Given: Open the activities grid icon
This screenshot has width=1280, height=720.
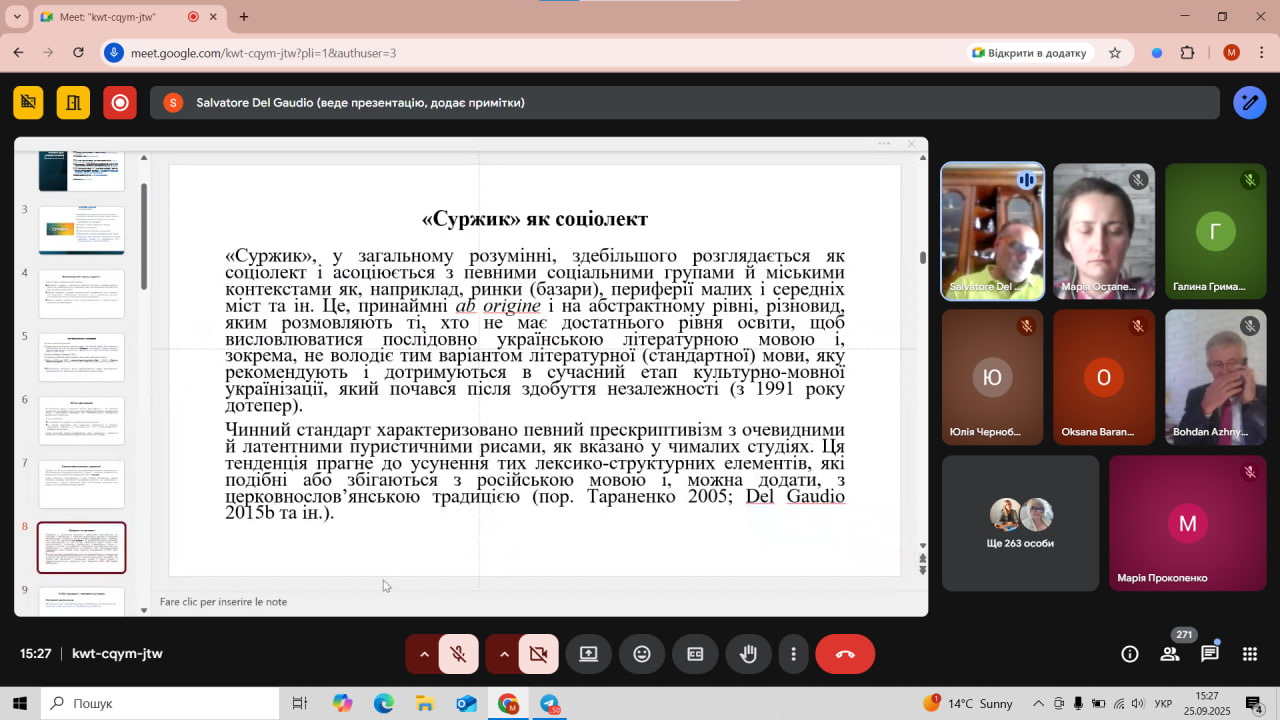Looking at the screenshot, I should coord(1249,654).
